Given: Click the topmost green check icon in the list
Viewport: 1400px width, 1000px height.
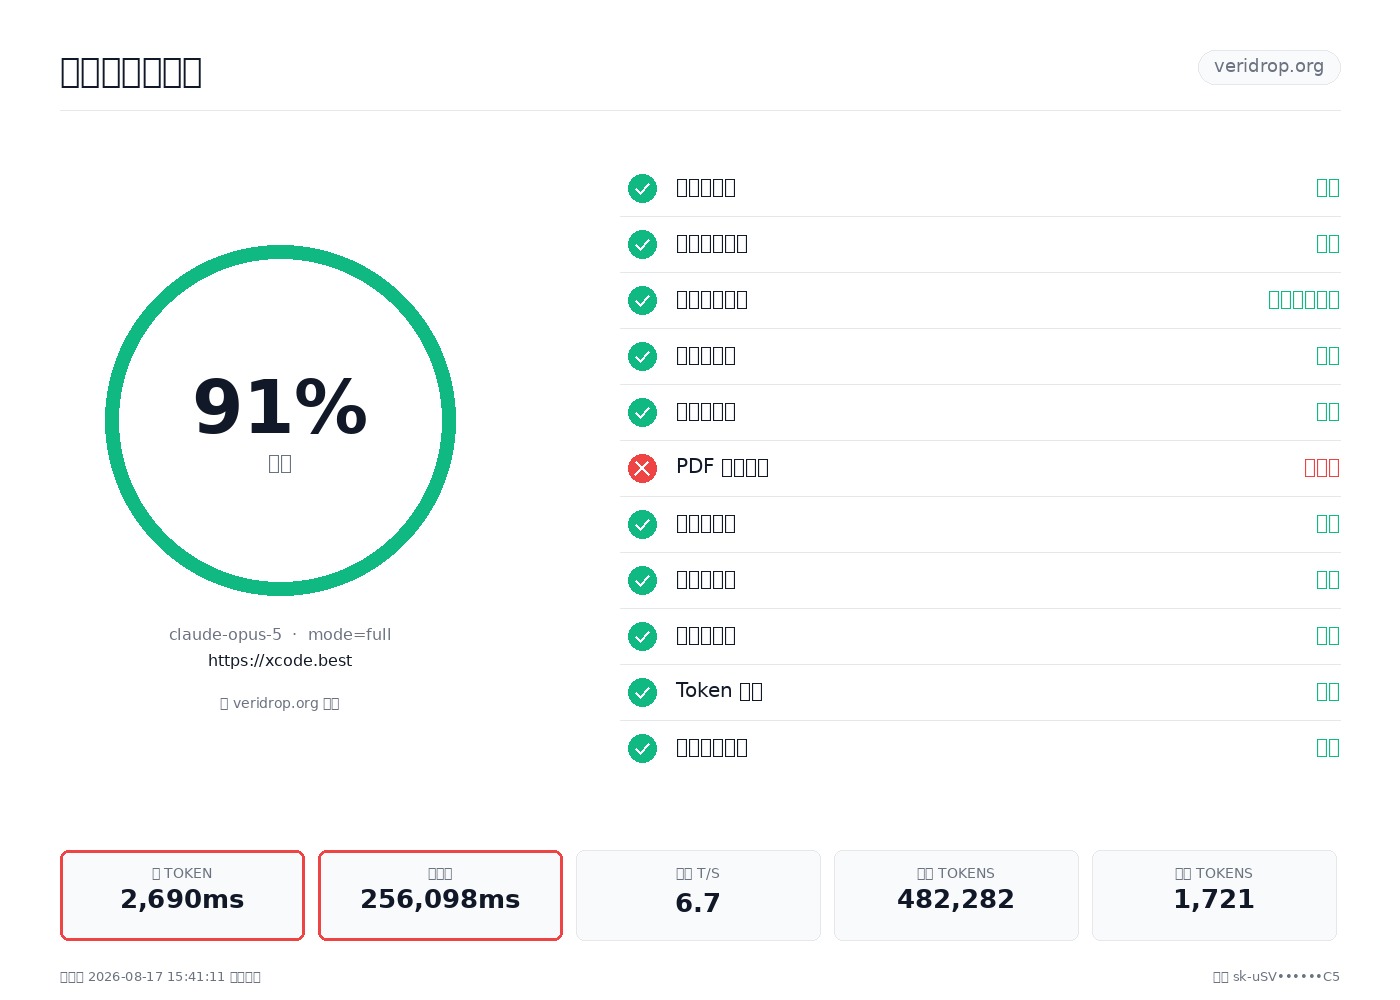Looking at the screenshot, I should [642, 188].
